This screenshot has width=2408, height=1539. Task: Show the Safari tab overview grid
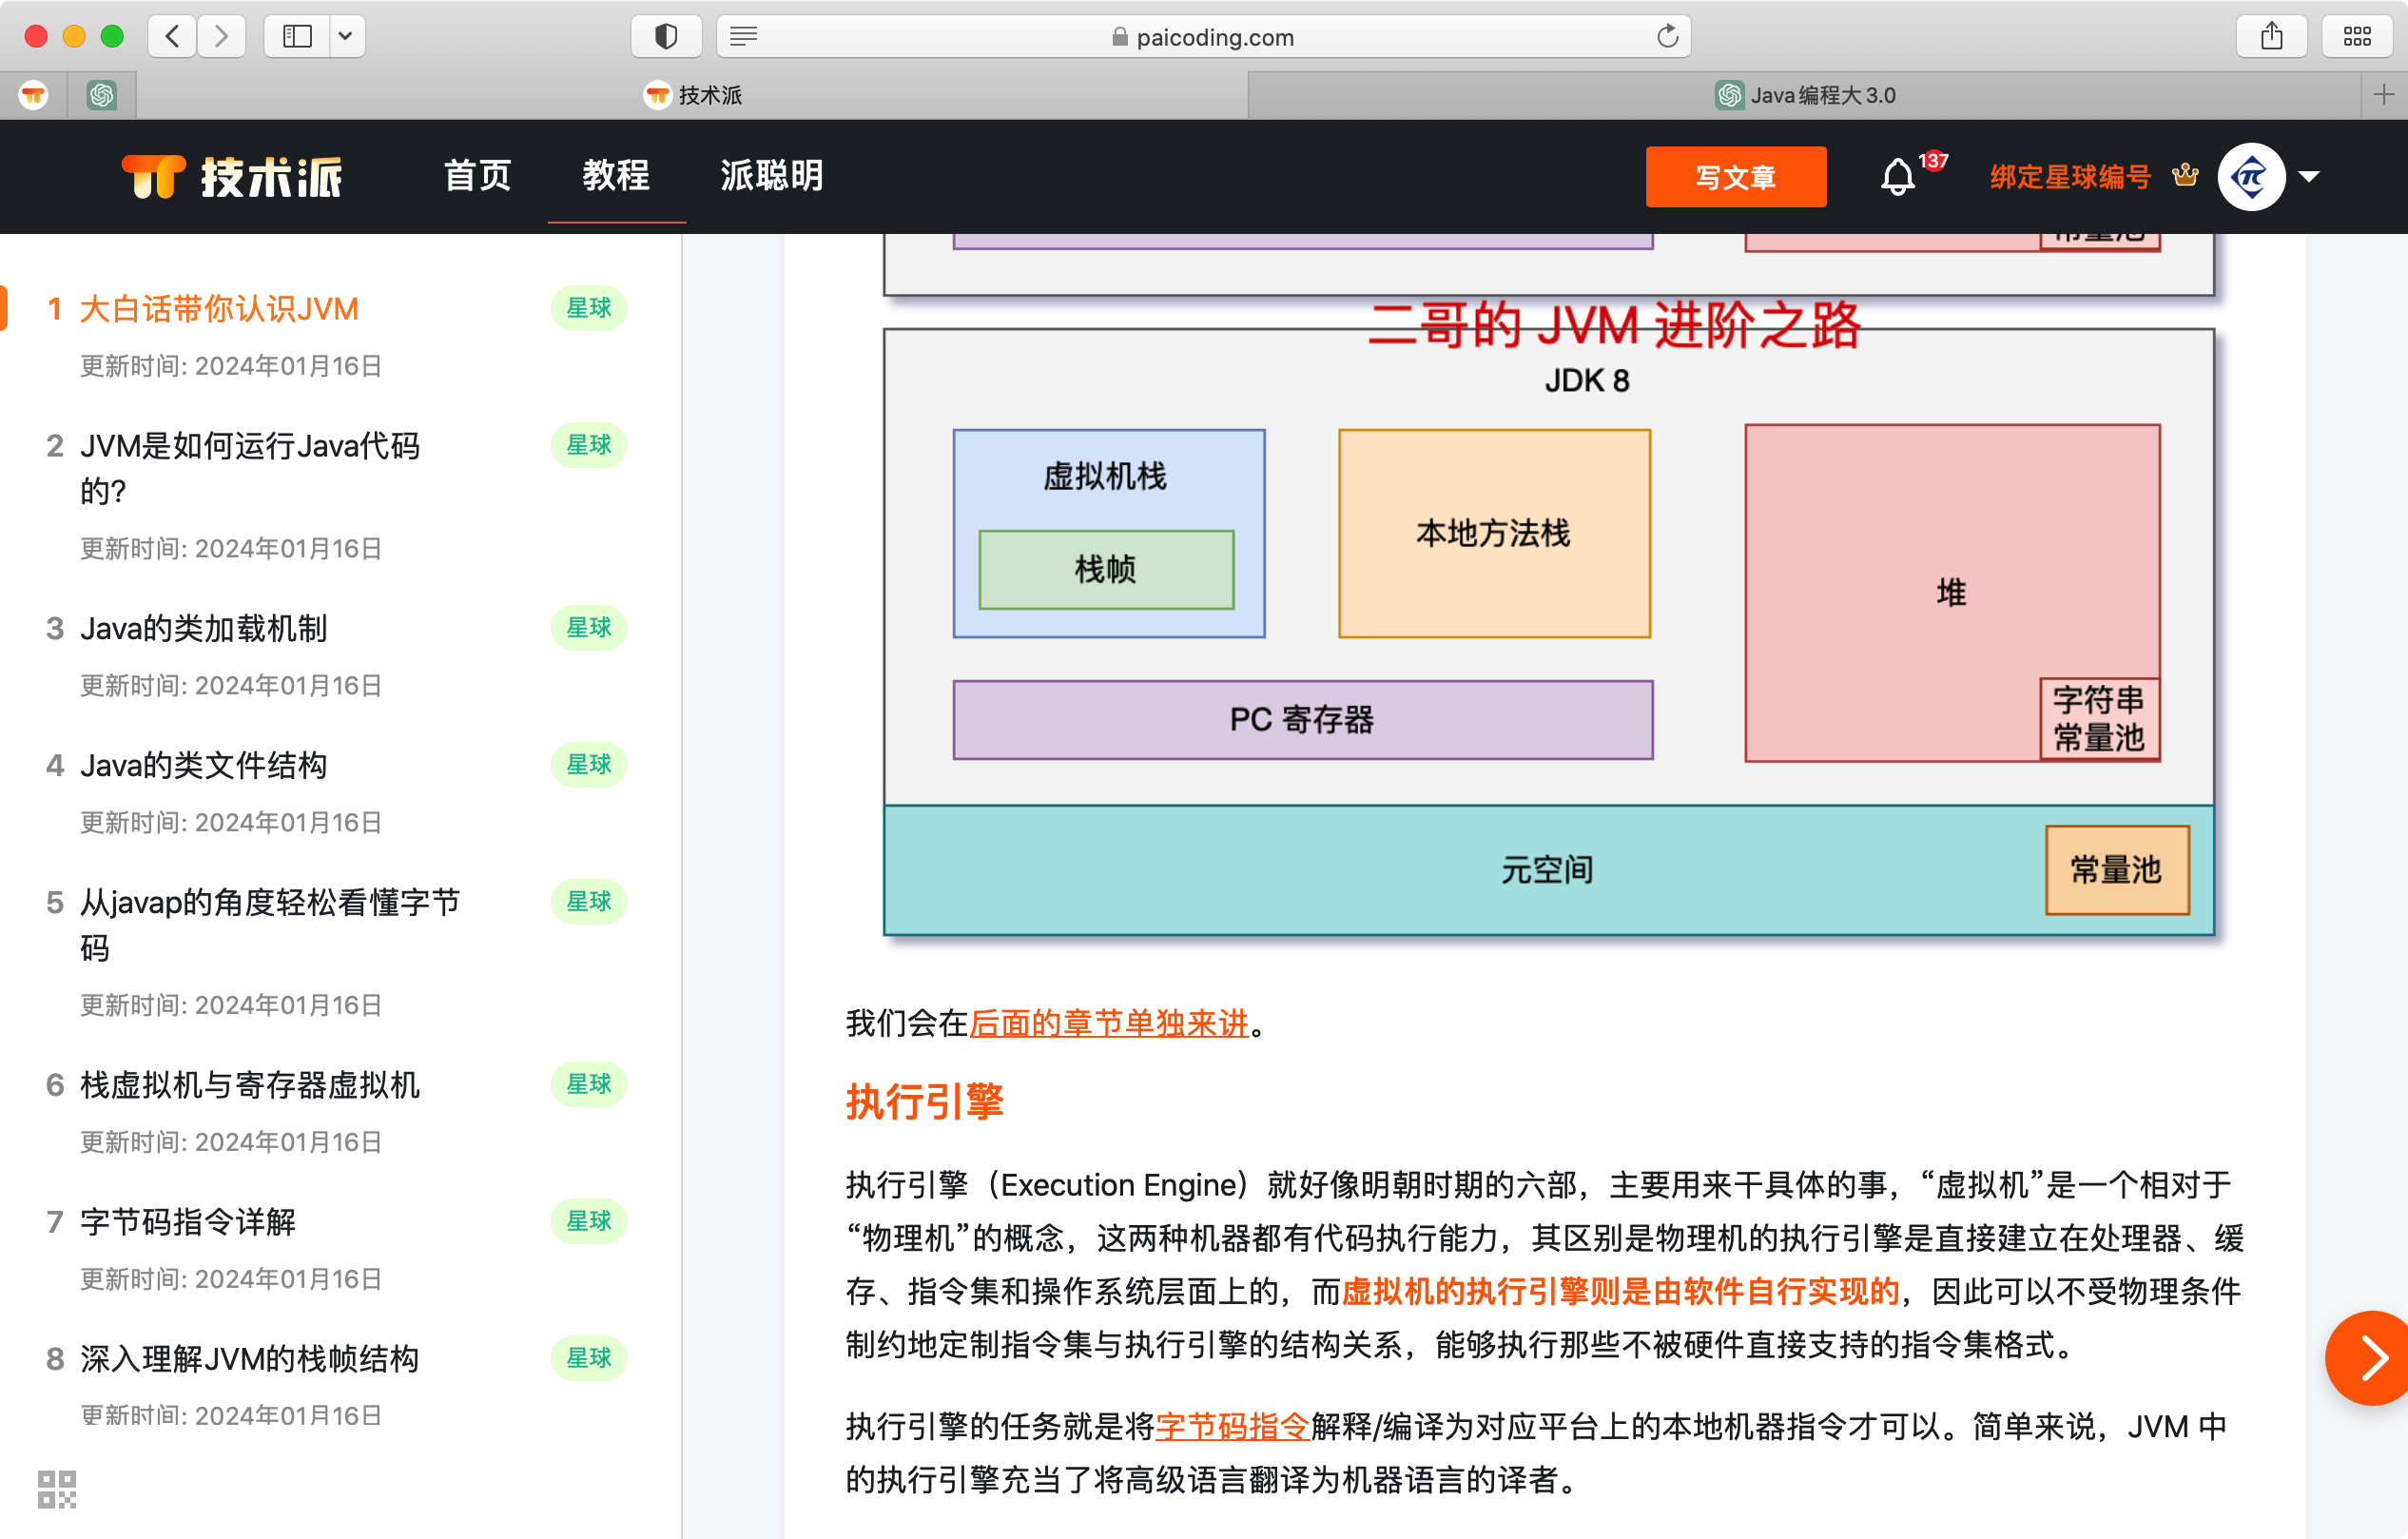pyautogui.click(x=2357, y=37)
